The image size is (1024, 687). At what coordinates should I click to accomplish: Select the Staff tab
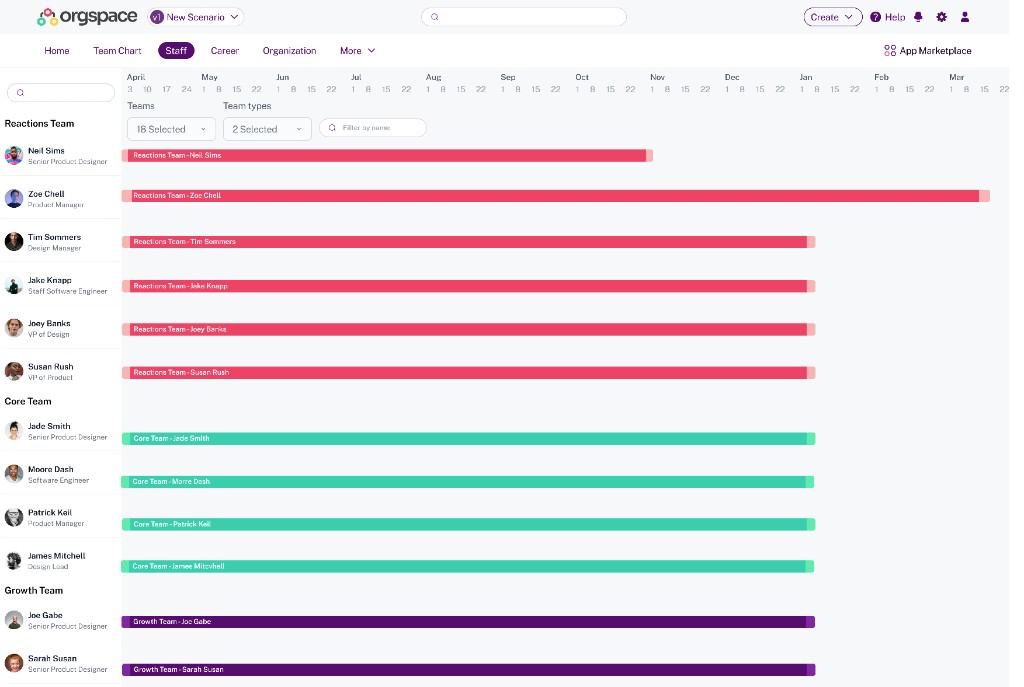coord(176,50)
